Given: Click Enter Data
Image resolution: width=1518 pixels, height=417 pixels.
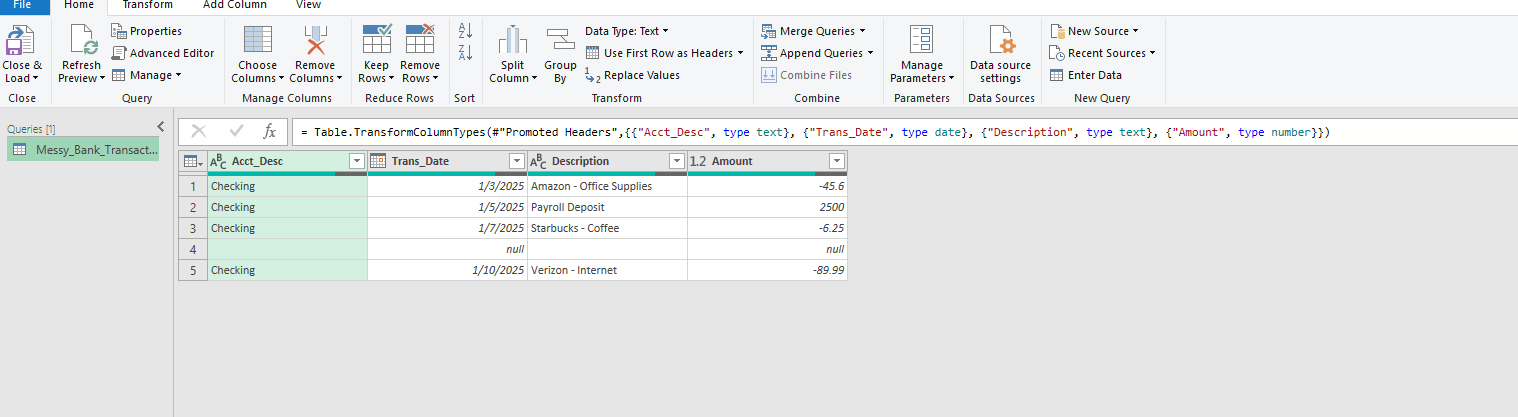Looking at the screenshot, I should coord(1085,75).
